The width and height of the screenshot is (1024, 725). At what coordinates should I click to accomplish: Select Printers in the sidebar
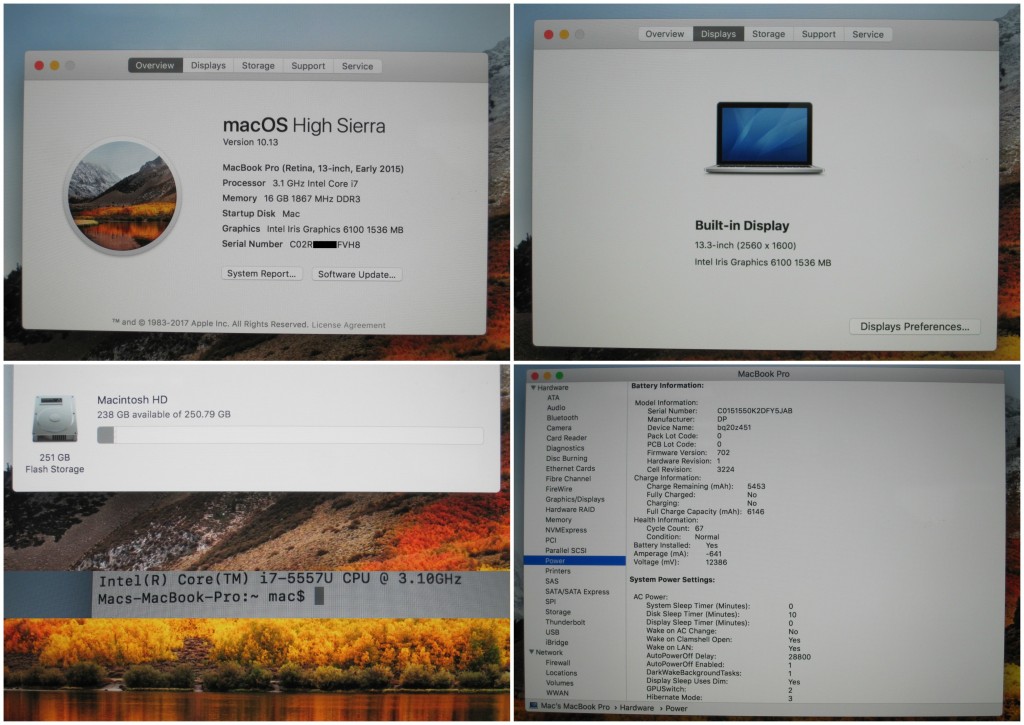click(558, 571)
